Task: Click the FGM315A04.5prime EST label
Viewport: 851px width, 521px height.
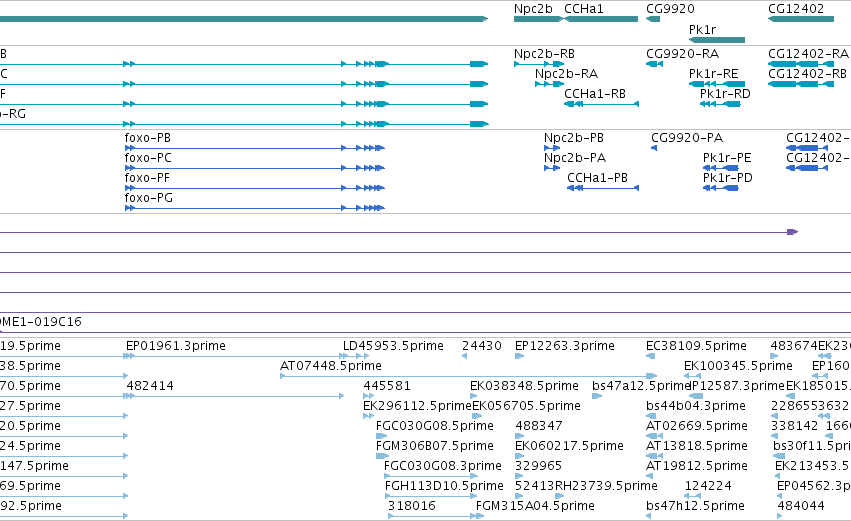Action: pyautogui.click(x=535, y=507)
